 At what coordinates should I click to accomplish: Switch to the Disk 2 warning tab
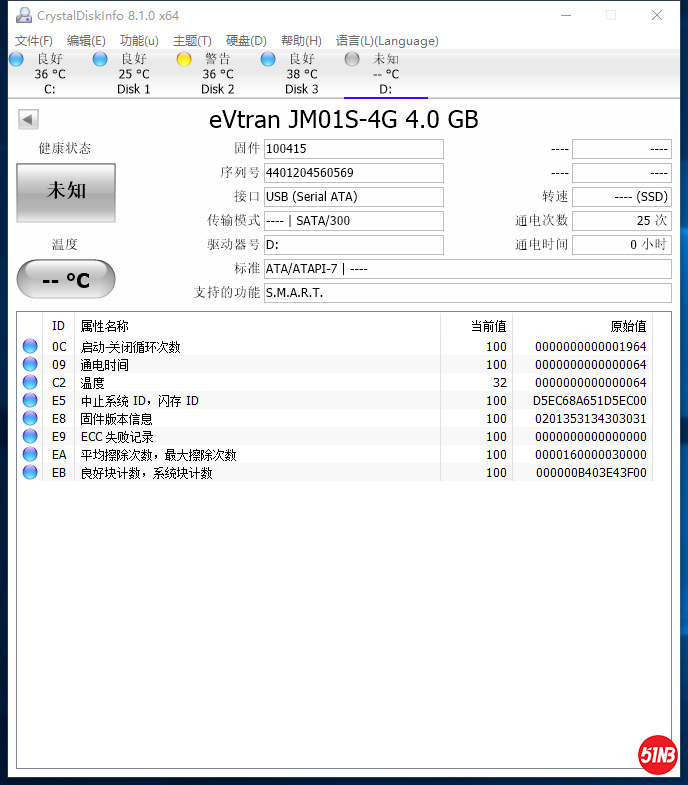218,74
